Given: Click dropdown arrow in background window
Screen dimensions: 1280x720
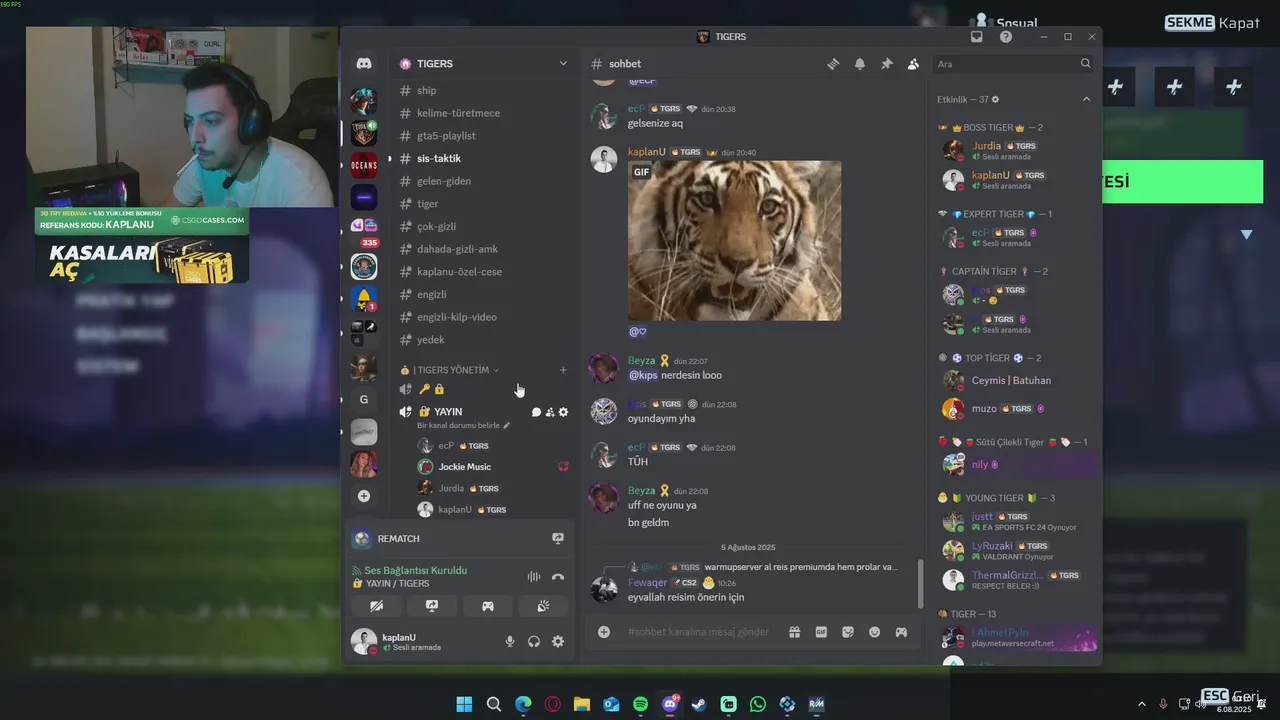Looking at the screenshot, I should coord(1247,234).
